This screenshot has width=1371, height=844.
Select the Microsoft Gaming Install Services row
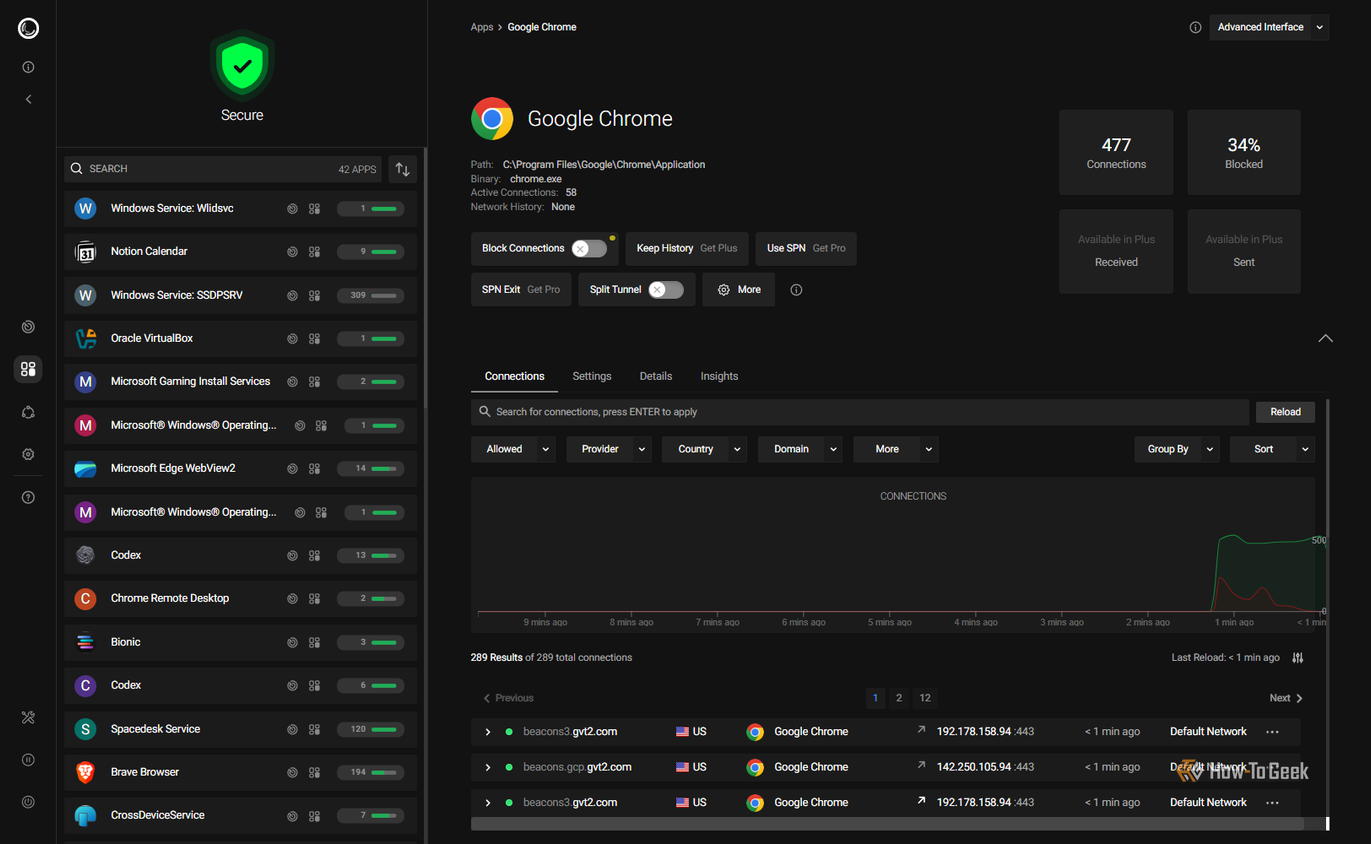coord(241,382)
